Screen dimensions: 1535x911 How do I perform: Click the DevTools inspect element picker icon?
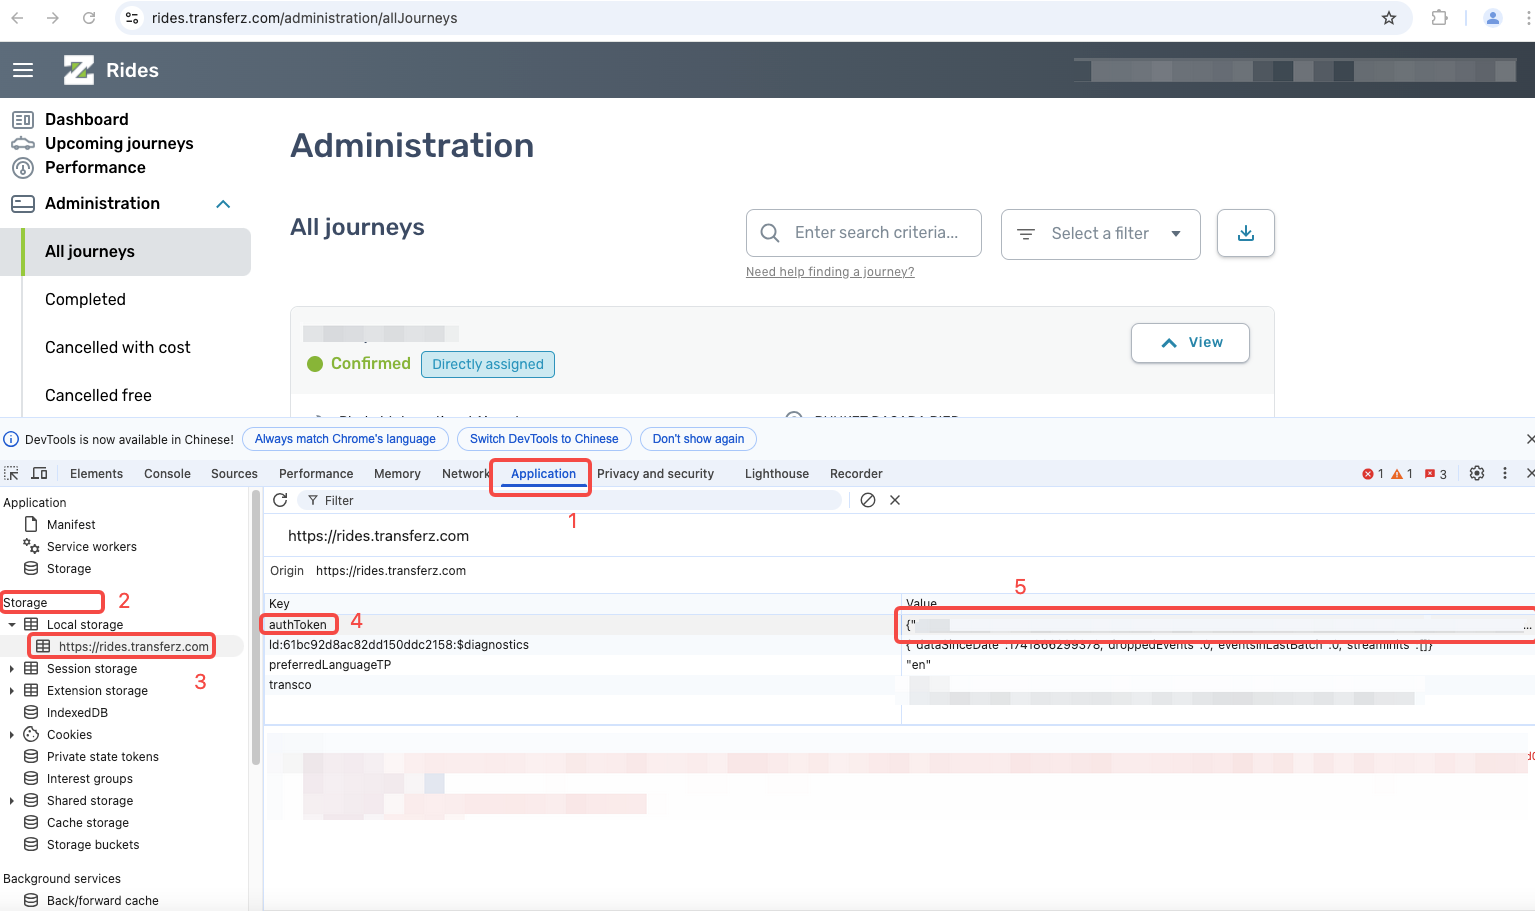click(x=12, y=473)
